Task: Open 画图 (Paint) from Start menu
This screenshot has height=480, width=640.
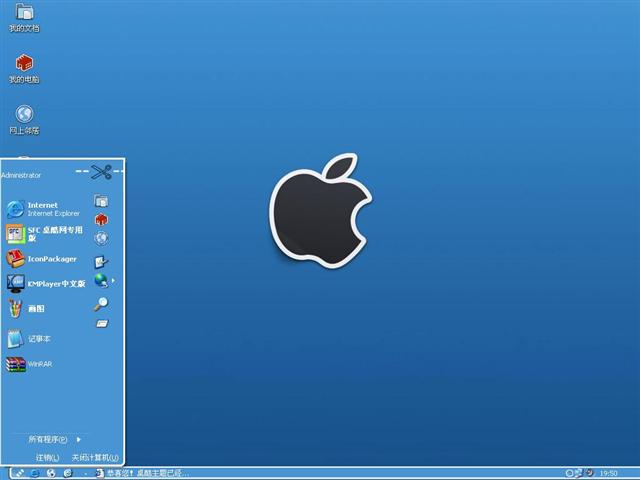Action: (x=26, y=309)
